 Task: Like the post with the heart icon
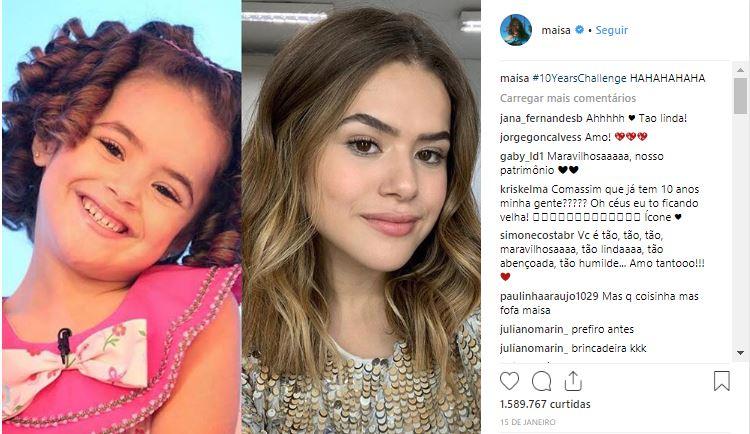[x=509, y=381]
